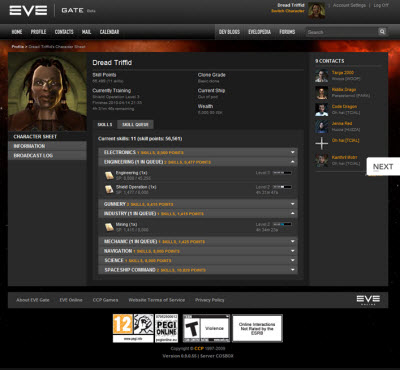The height and width of the screenshot is (370, 400).
Task: Open the Targa 2000 contact name link
Action: (343, 73)
